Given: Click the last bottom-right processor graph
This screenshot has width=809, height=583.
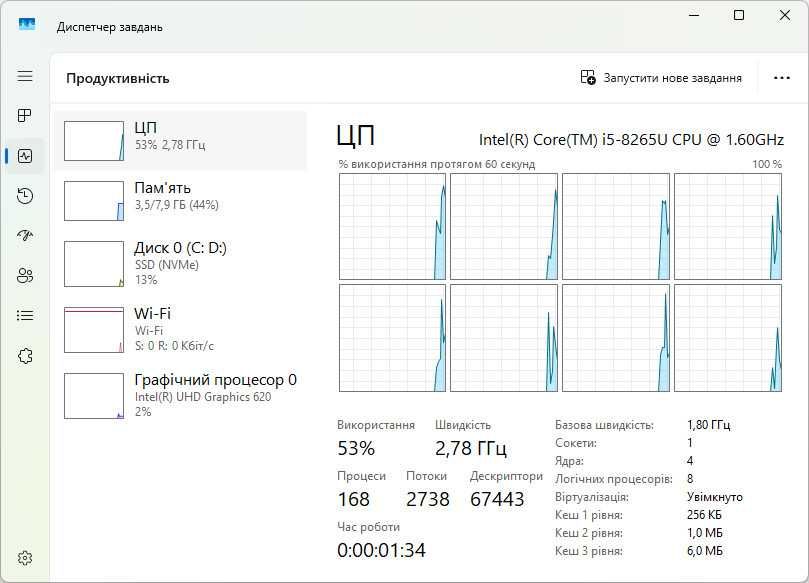Looking at the screenshot, I should [x=727, y=337].
